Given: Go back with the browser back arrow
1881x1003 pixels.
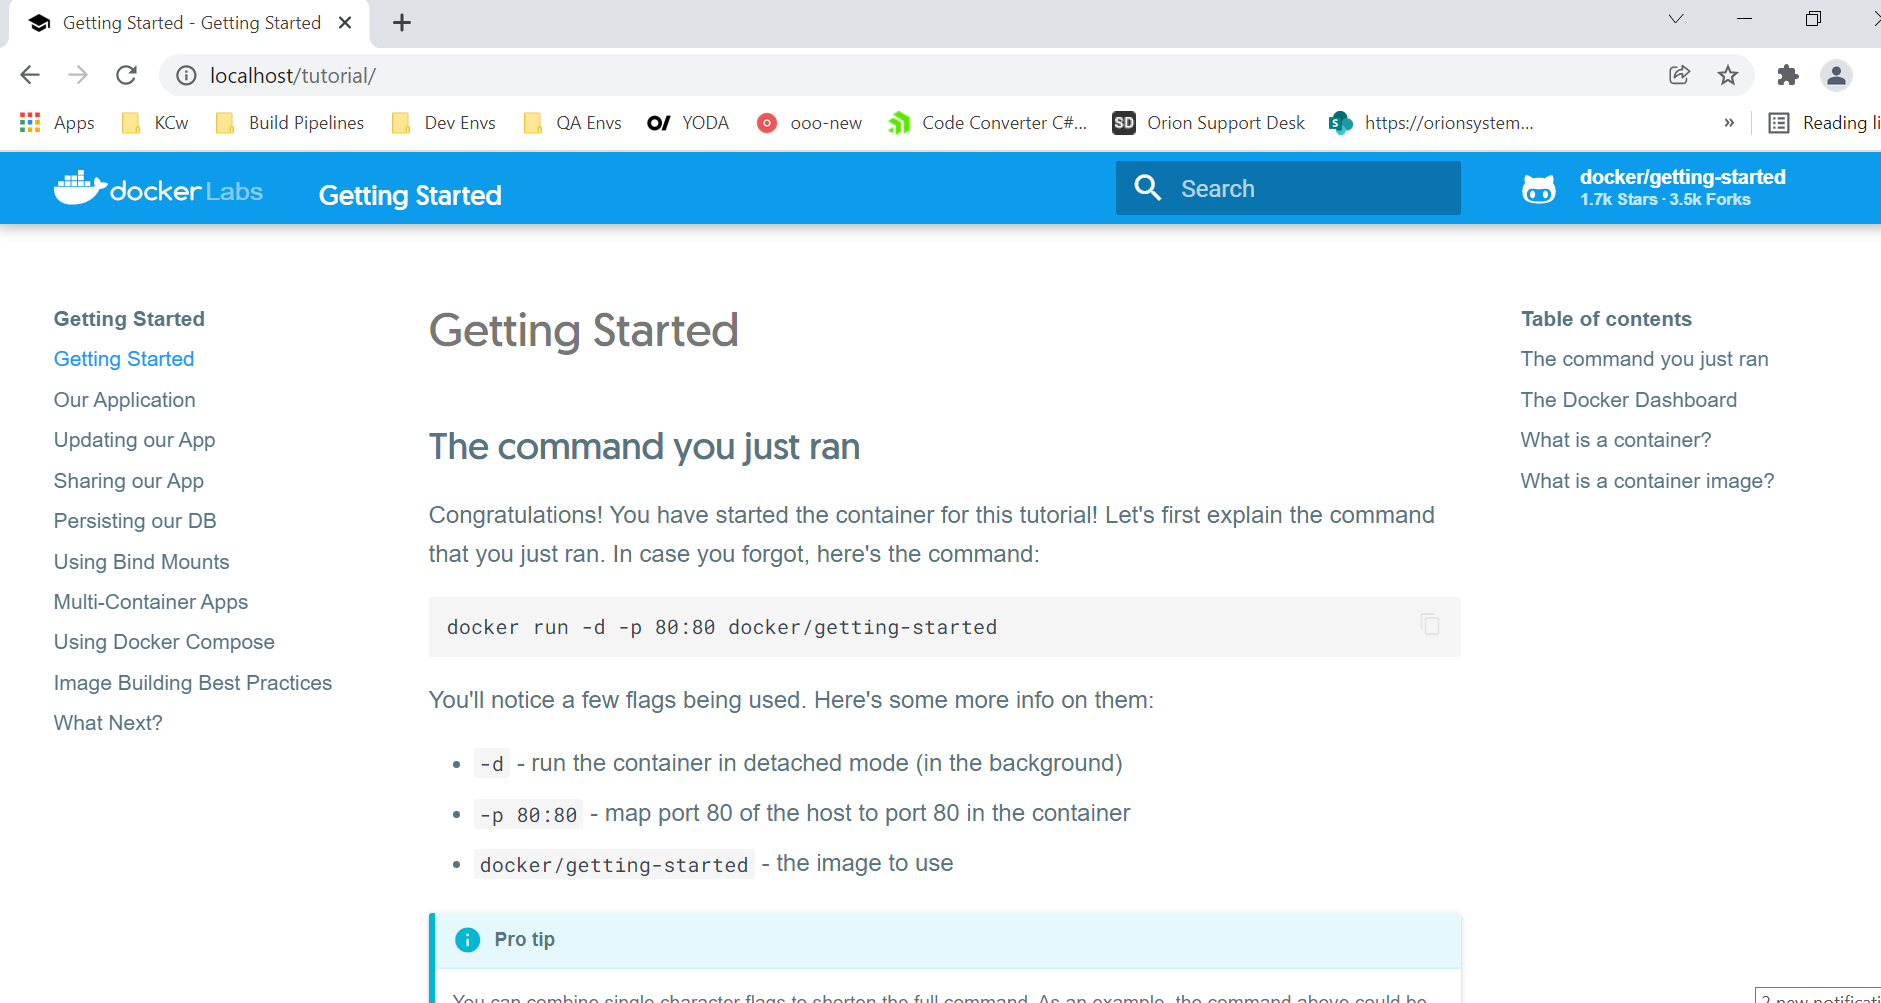Looking at the screenshot, I should point(30,75).
